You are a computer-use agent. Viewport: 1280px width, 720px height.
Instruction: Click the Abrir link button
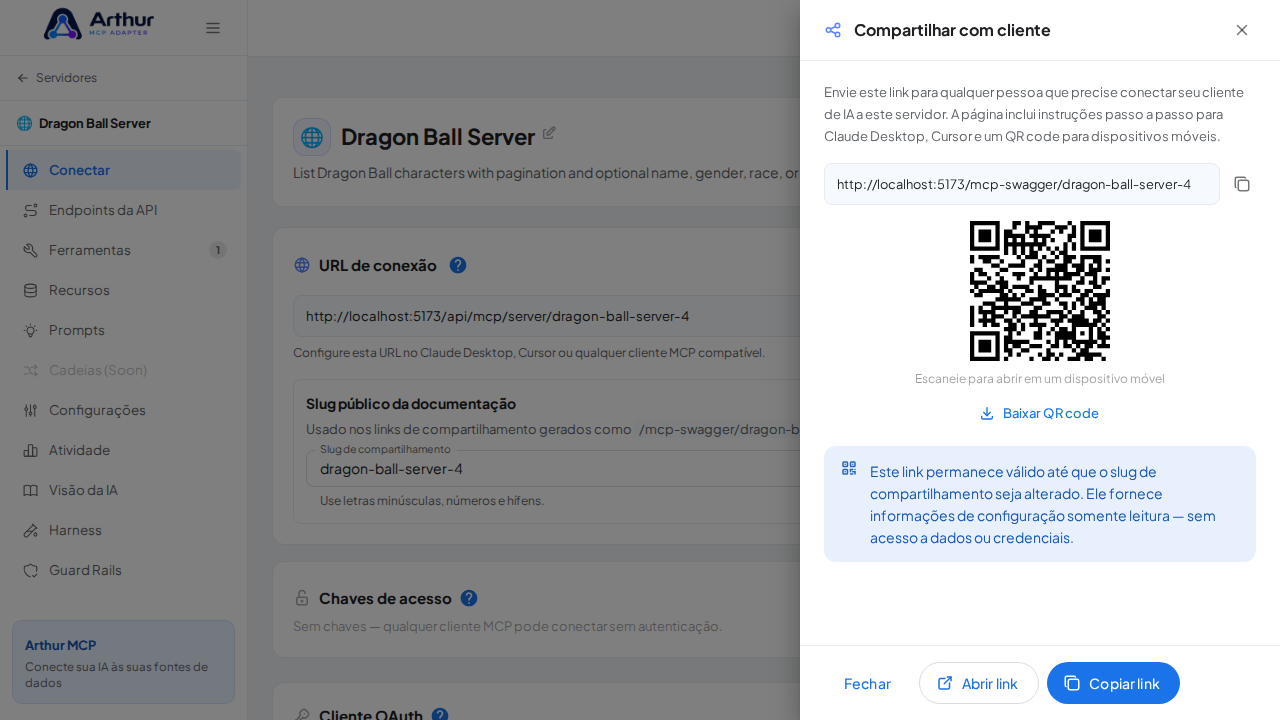(979, 683)
